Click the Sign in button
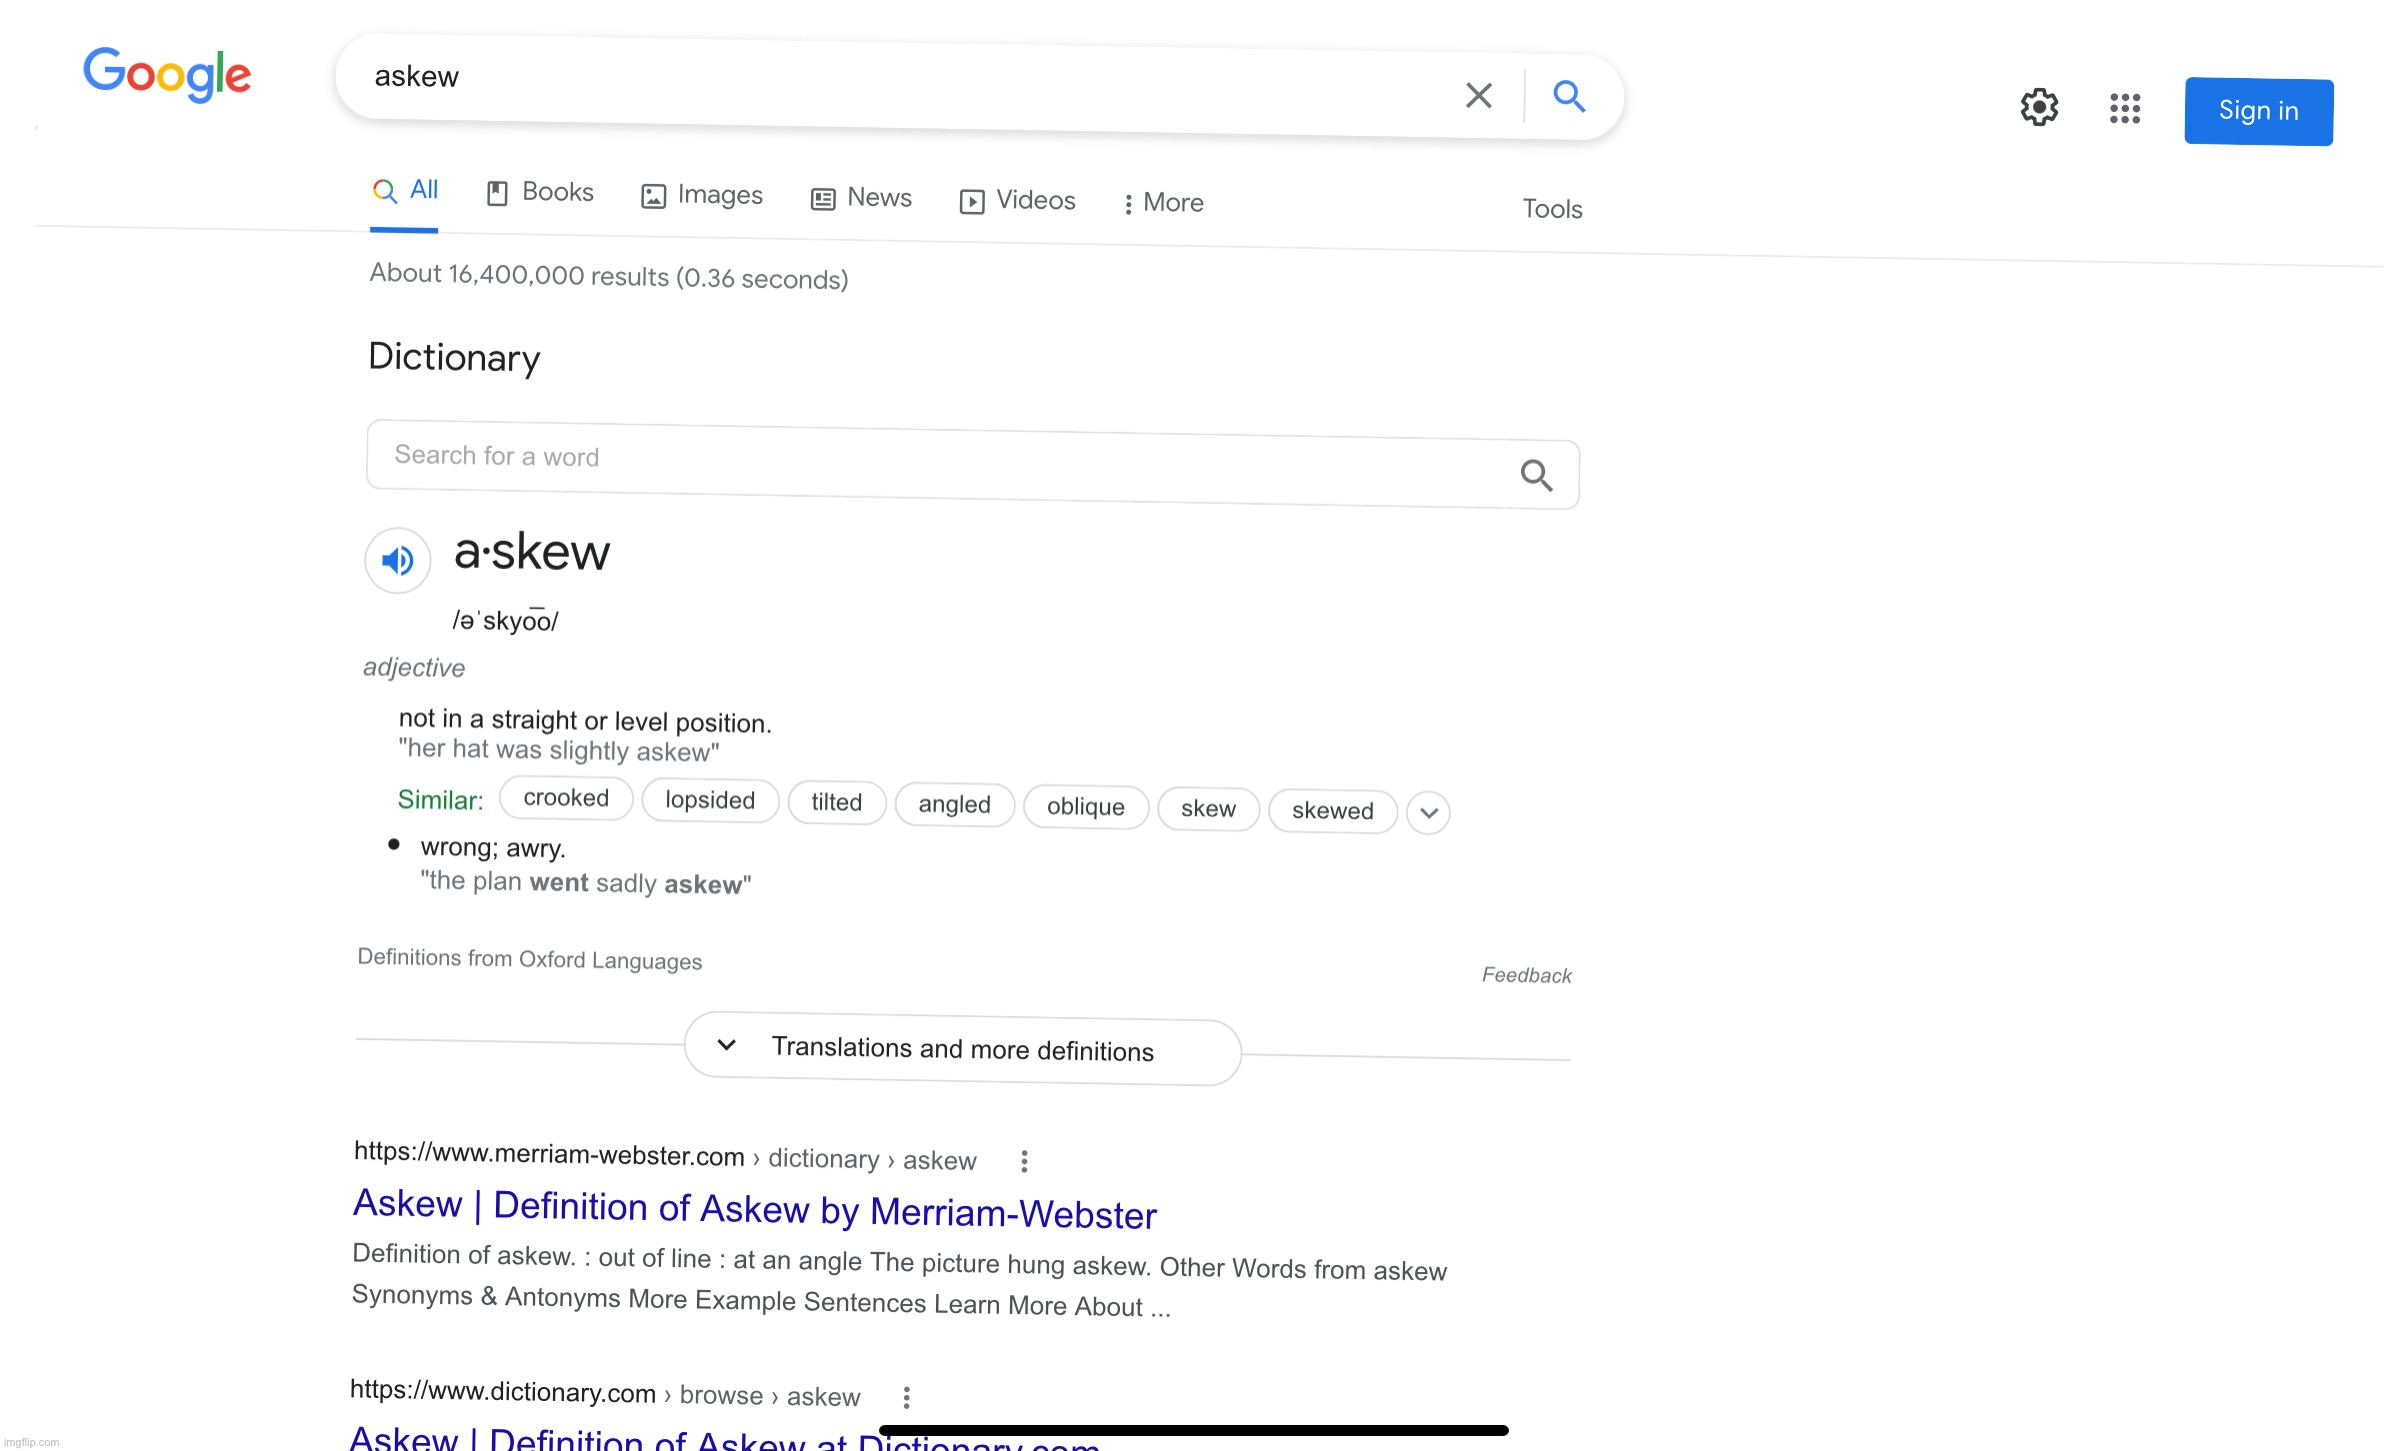Viewport: 2388px width, 1451px height. [2258, 111]
